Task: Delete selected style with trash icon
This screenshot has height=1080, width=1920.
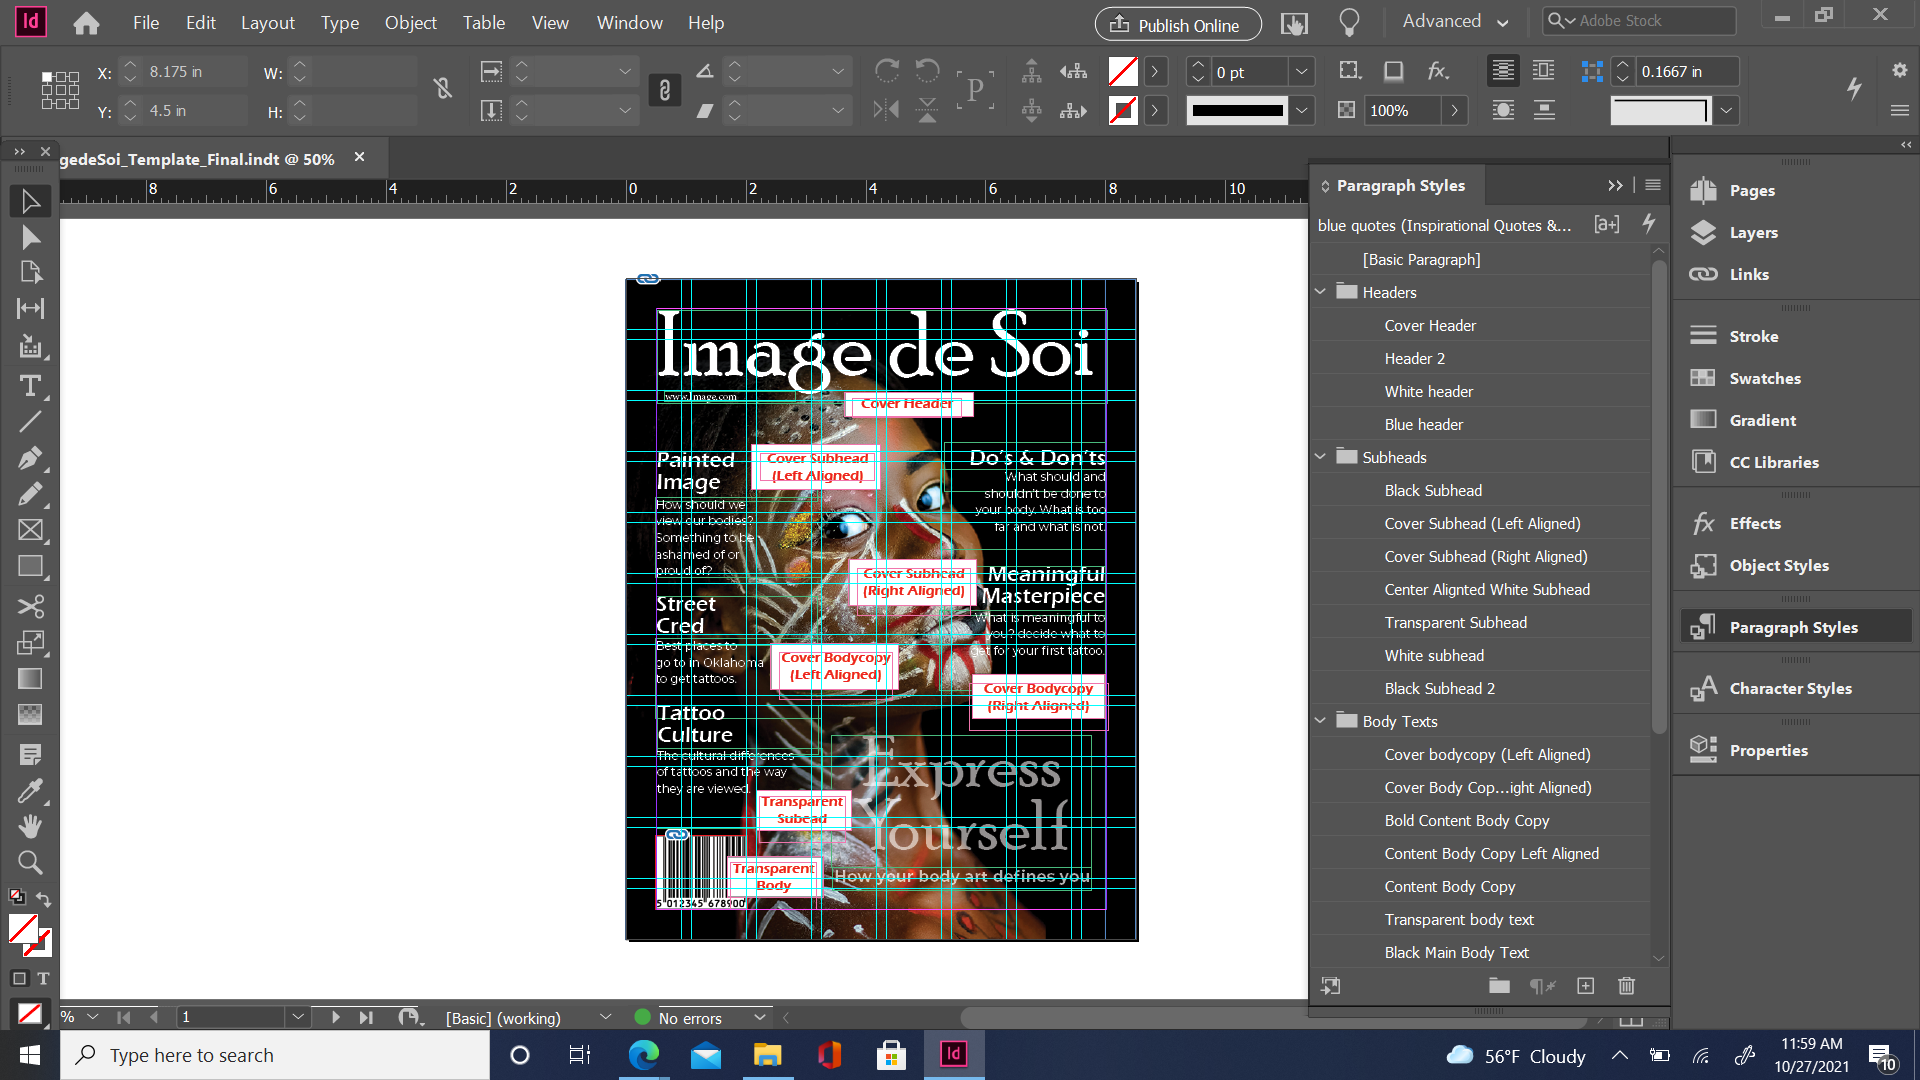Action: [x=1626, y=986]
